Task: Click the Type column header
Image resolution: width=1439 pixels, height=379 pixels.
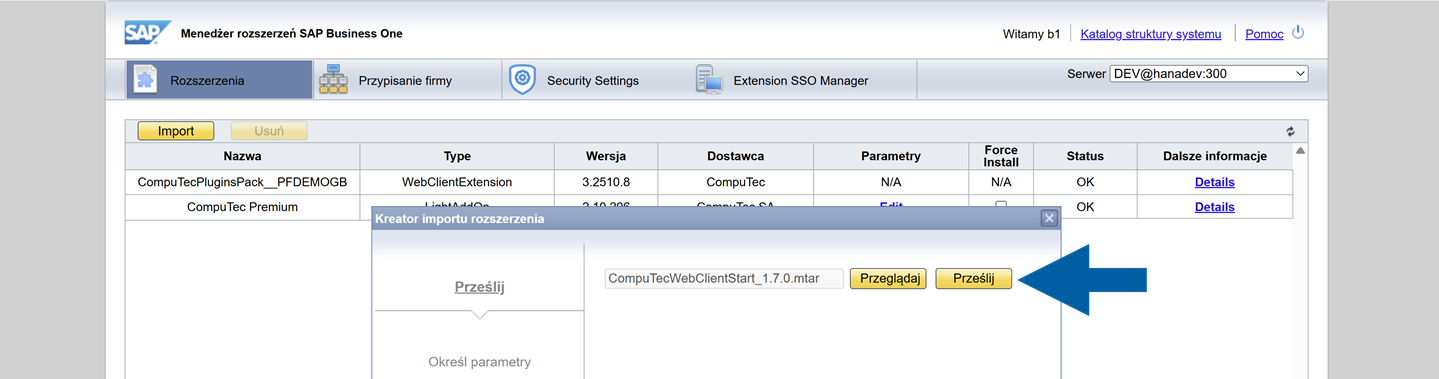Action: (x=457, y=156)
